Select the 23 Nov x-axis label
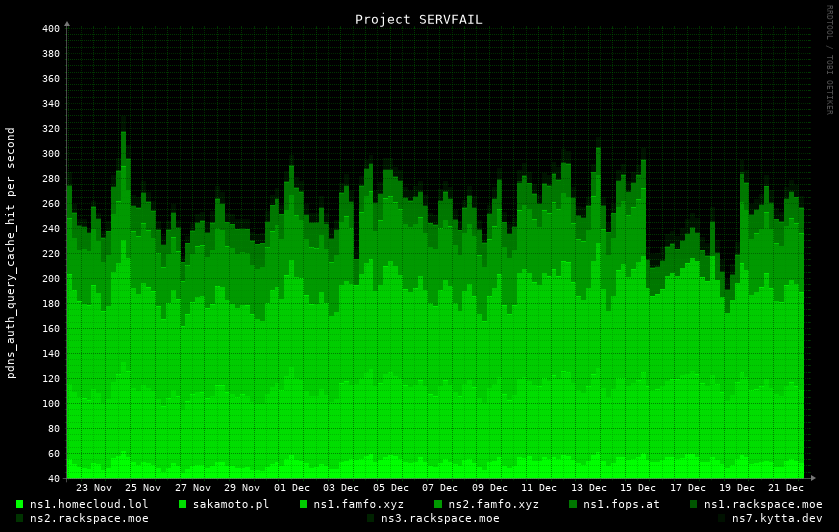The width and height of the screenshot is (839, 532). click(x=94, y=488)
